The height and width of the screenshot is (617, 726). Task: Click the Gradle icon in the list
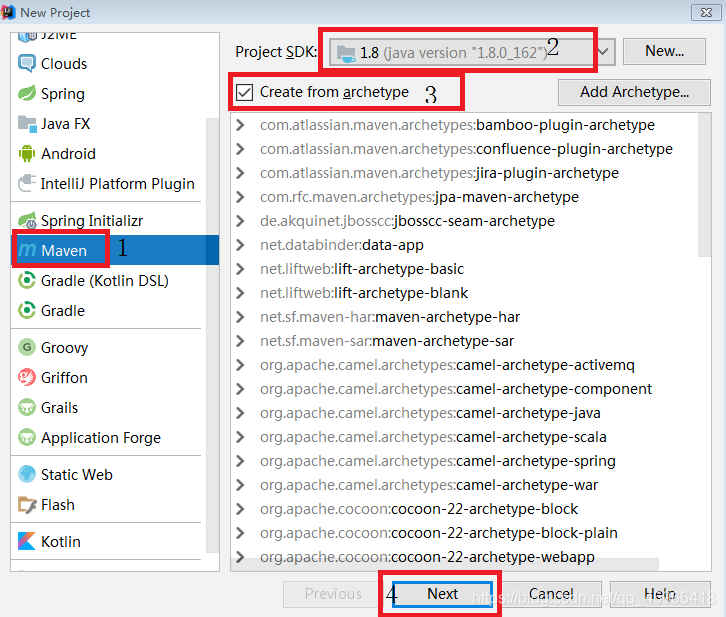tap(27, 311)
